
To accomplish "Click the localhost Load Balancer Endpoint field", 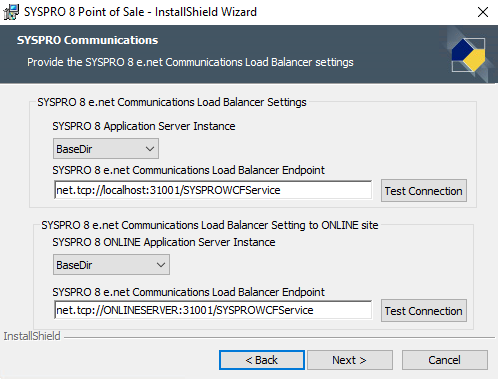I will [213, 190].
